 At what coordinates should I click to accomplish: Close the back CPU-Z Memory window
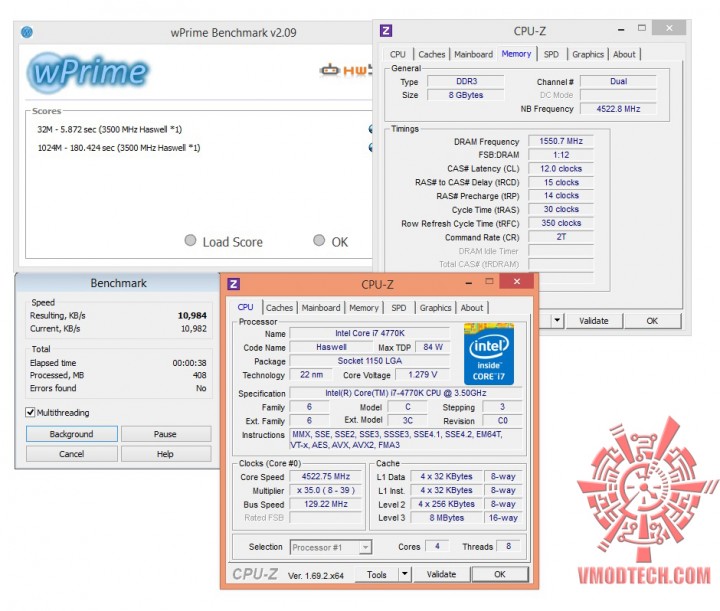(x=669, y=28)
